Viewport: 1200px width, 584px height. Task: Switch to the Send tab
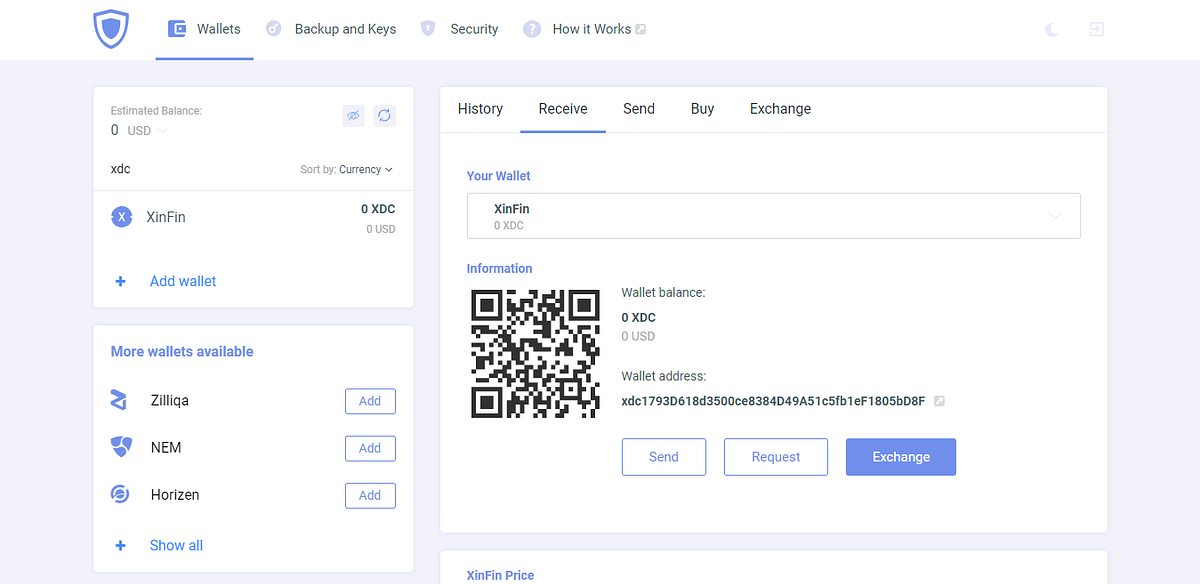click(639, 109)
